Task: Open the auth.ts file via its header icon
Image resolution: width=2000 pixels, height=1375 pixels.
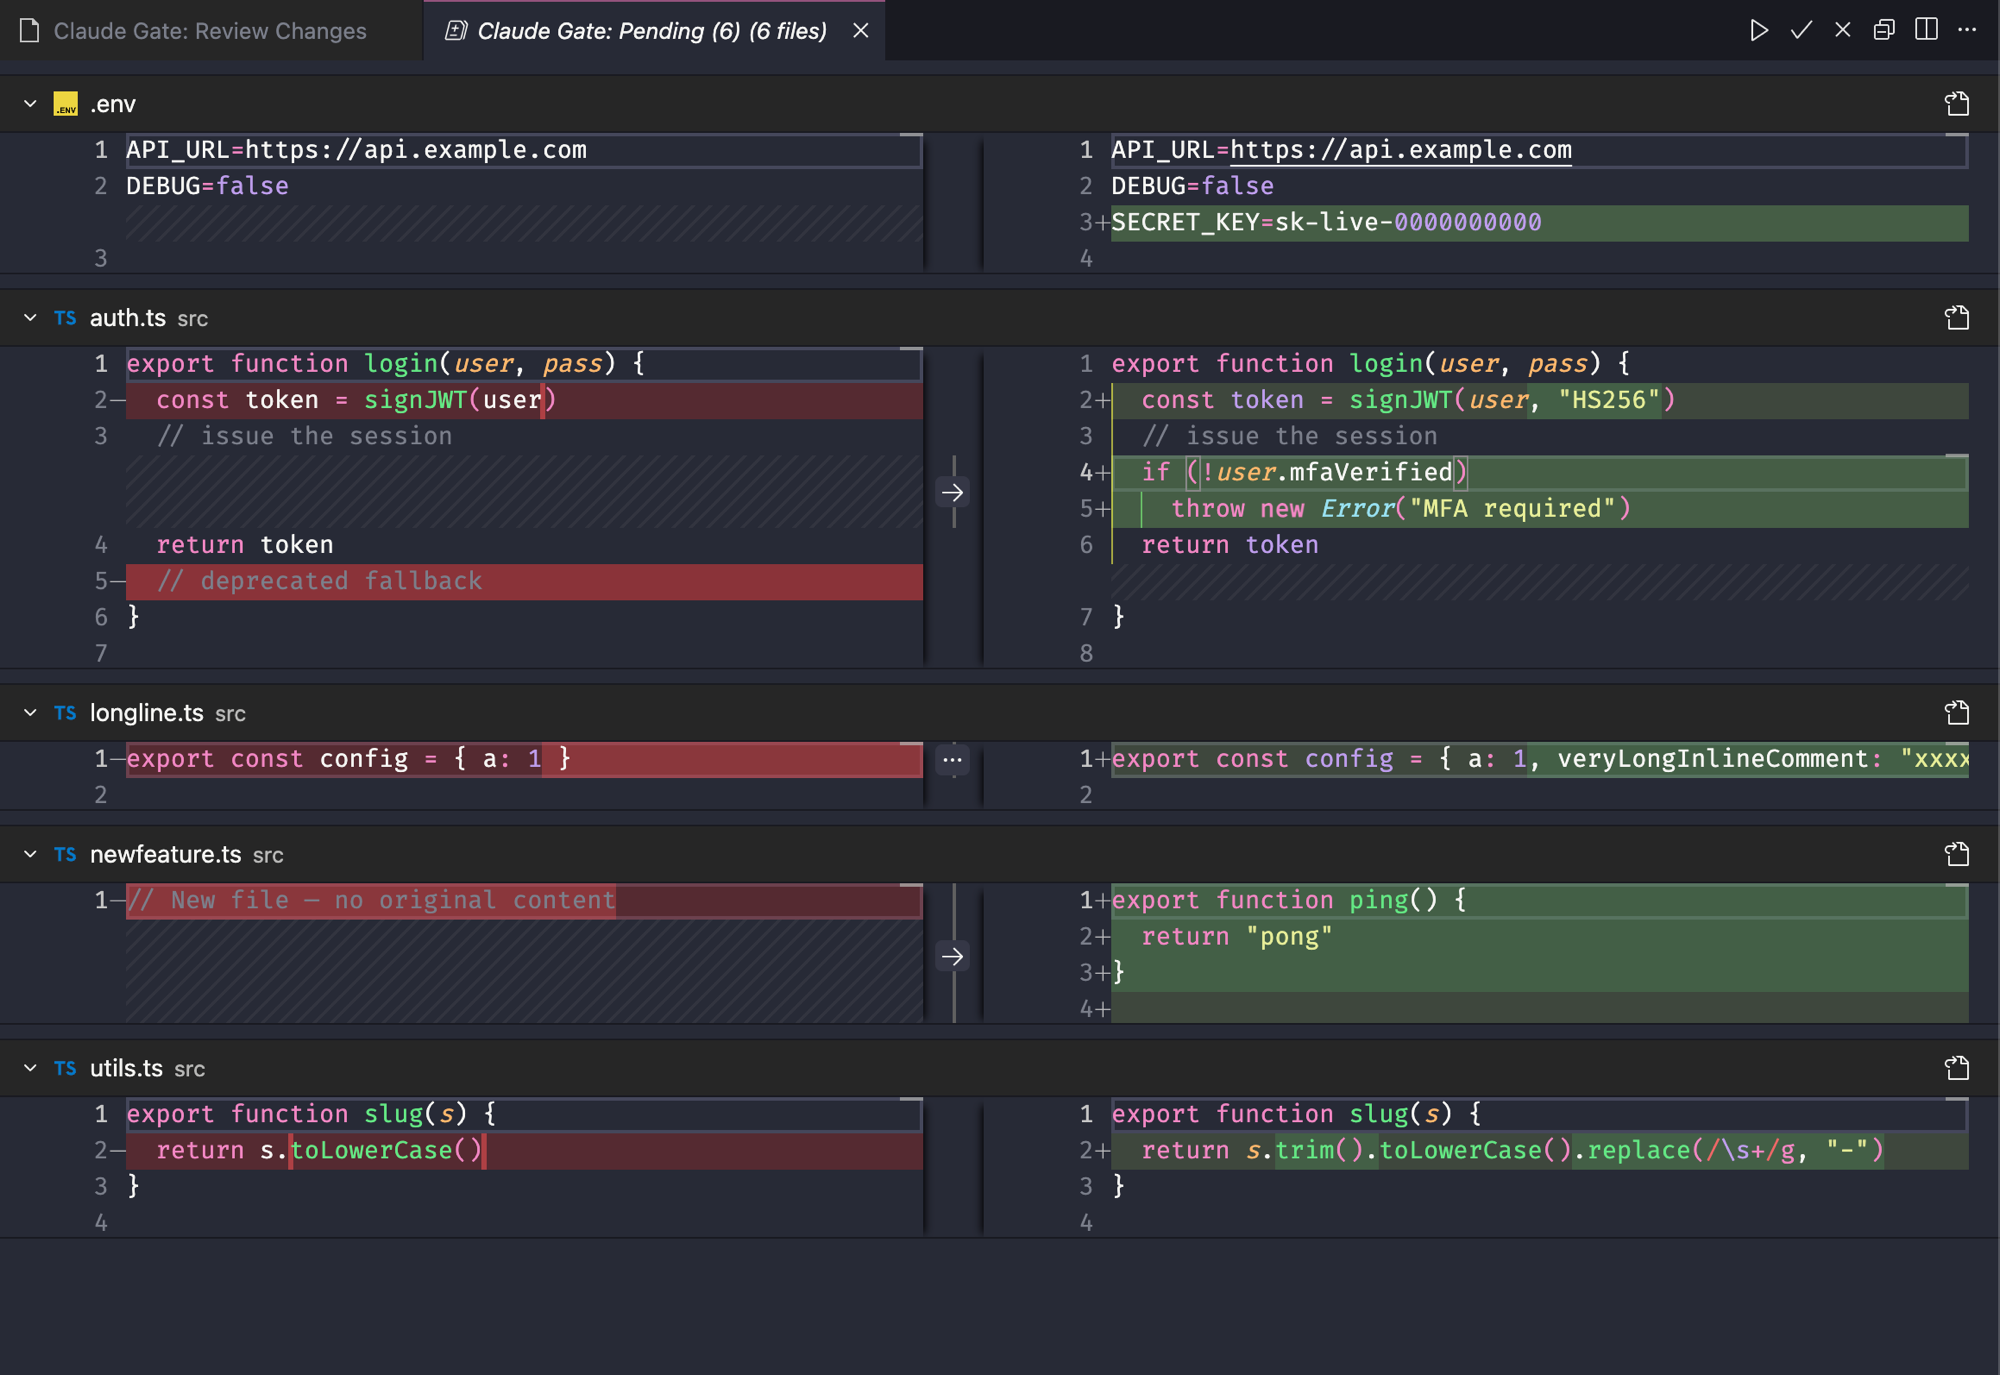Action: [1957, 318]
